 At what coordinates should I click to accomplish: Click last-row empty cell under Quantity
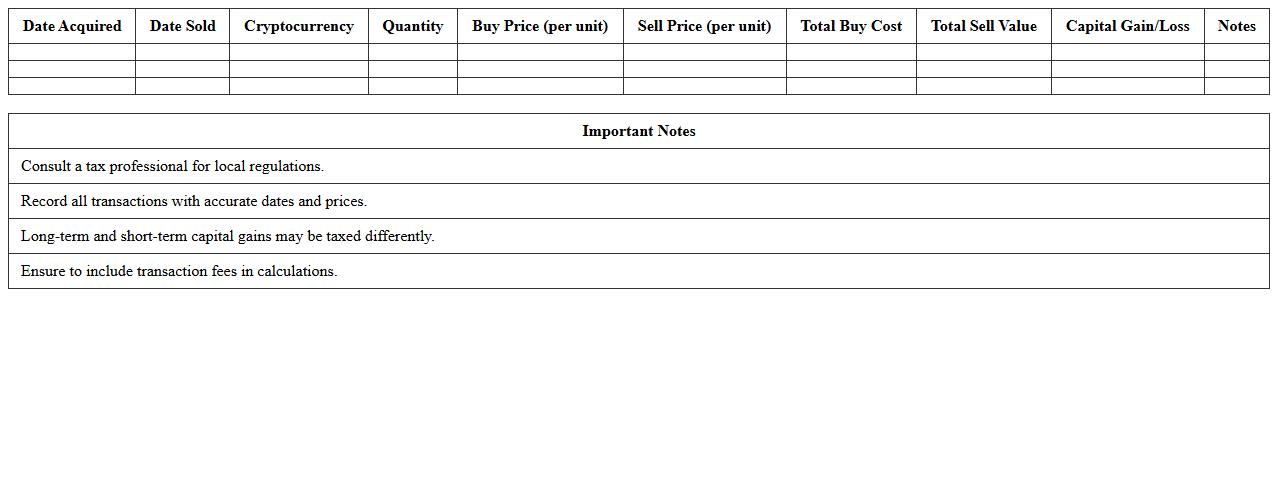(x=412, y=86)
